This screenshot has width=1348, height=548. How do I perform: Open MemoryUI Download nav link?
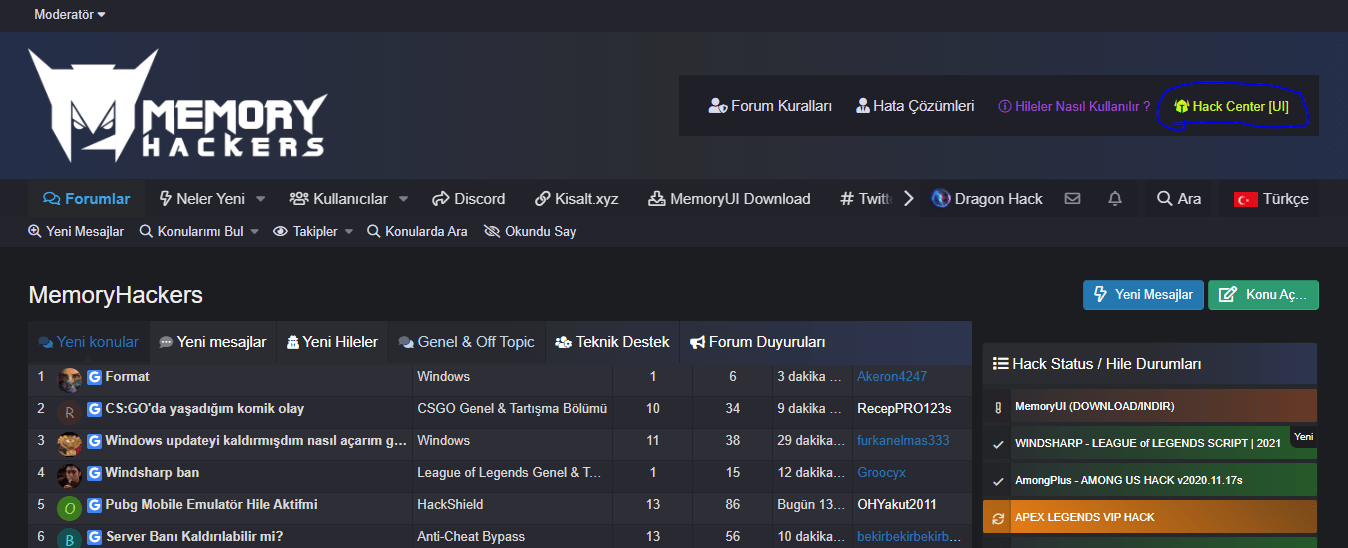(729, 198)
